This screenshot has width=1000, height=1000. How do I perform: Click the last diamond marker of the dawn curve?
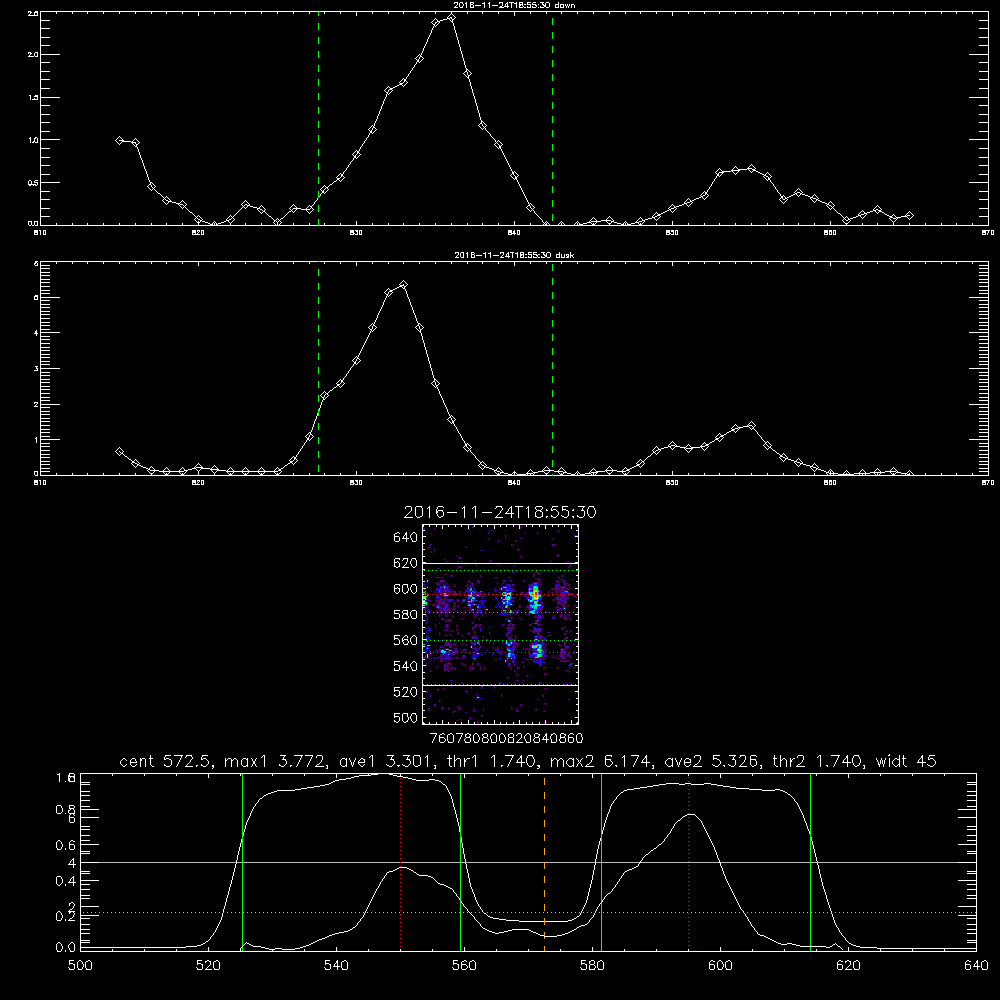[909, 216]
